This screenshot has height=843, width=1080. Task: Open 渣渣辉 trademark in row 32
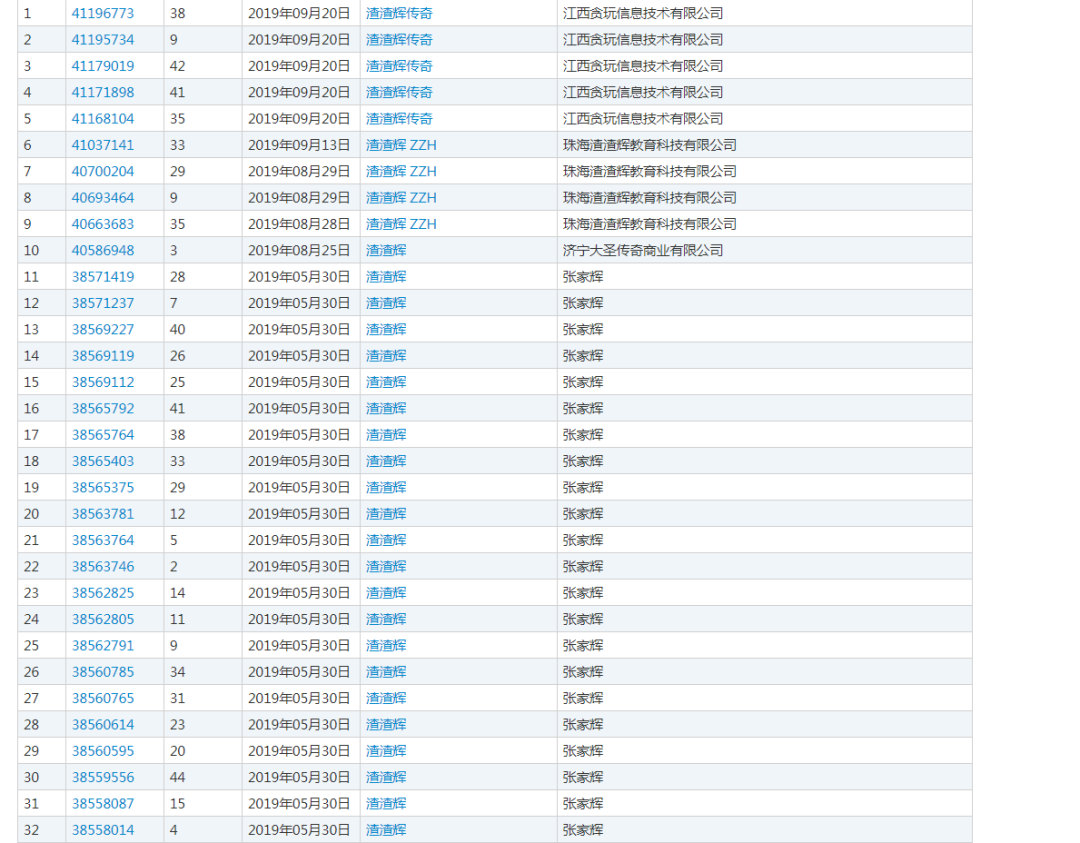pyautogui.click(x=386, y=830)
